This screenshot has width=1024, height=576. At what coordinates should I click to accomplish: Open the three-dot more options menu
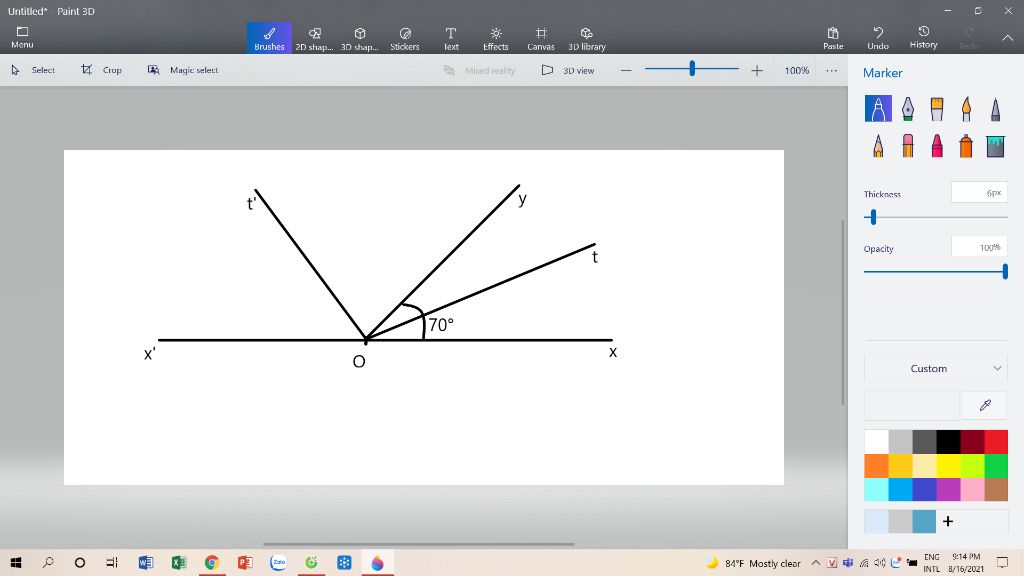(831, 70)
